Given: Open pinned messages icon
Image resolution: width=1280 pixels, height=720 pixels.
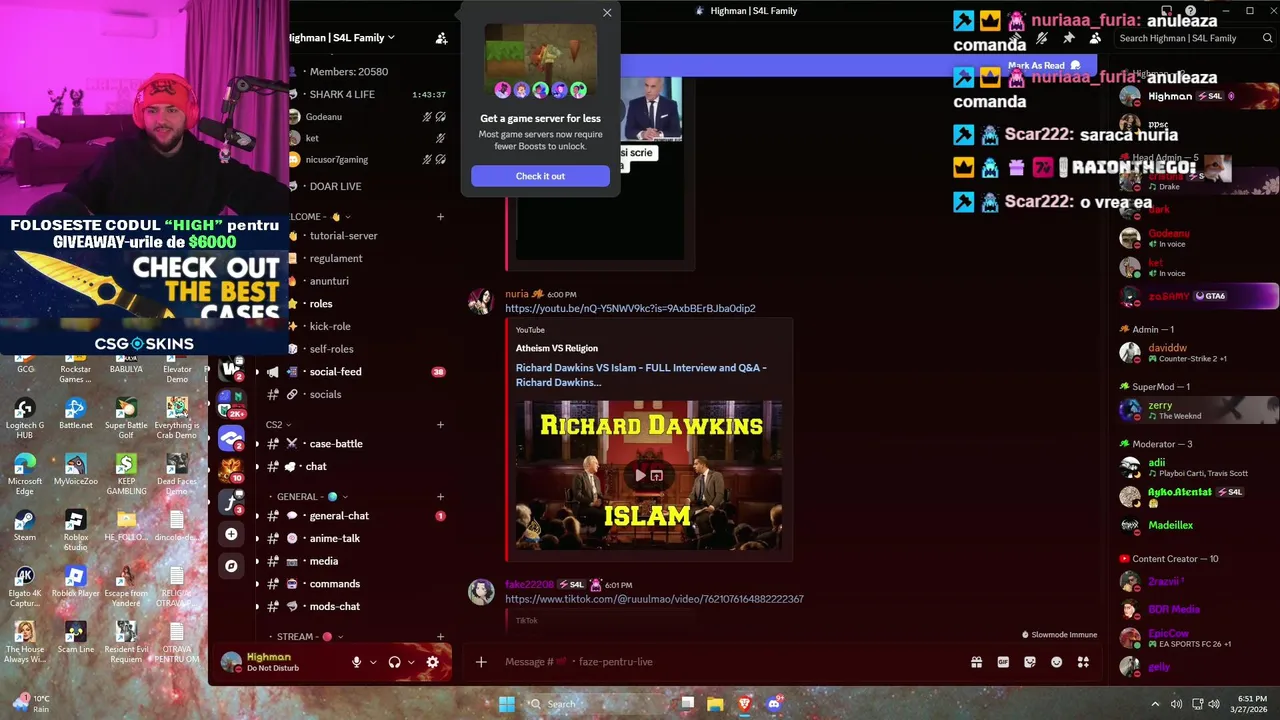Looking at the screenshot, I should (1069, 38).
